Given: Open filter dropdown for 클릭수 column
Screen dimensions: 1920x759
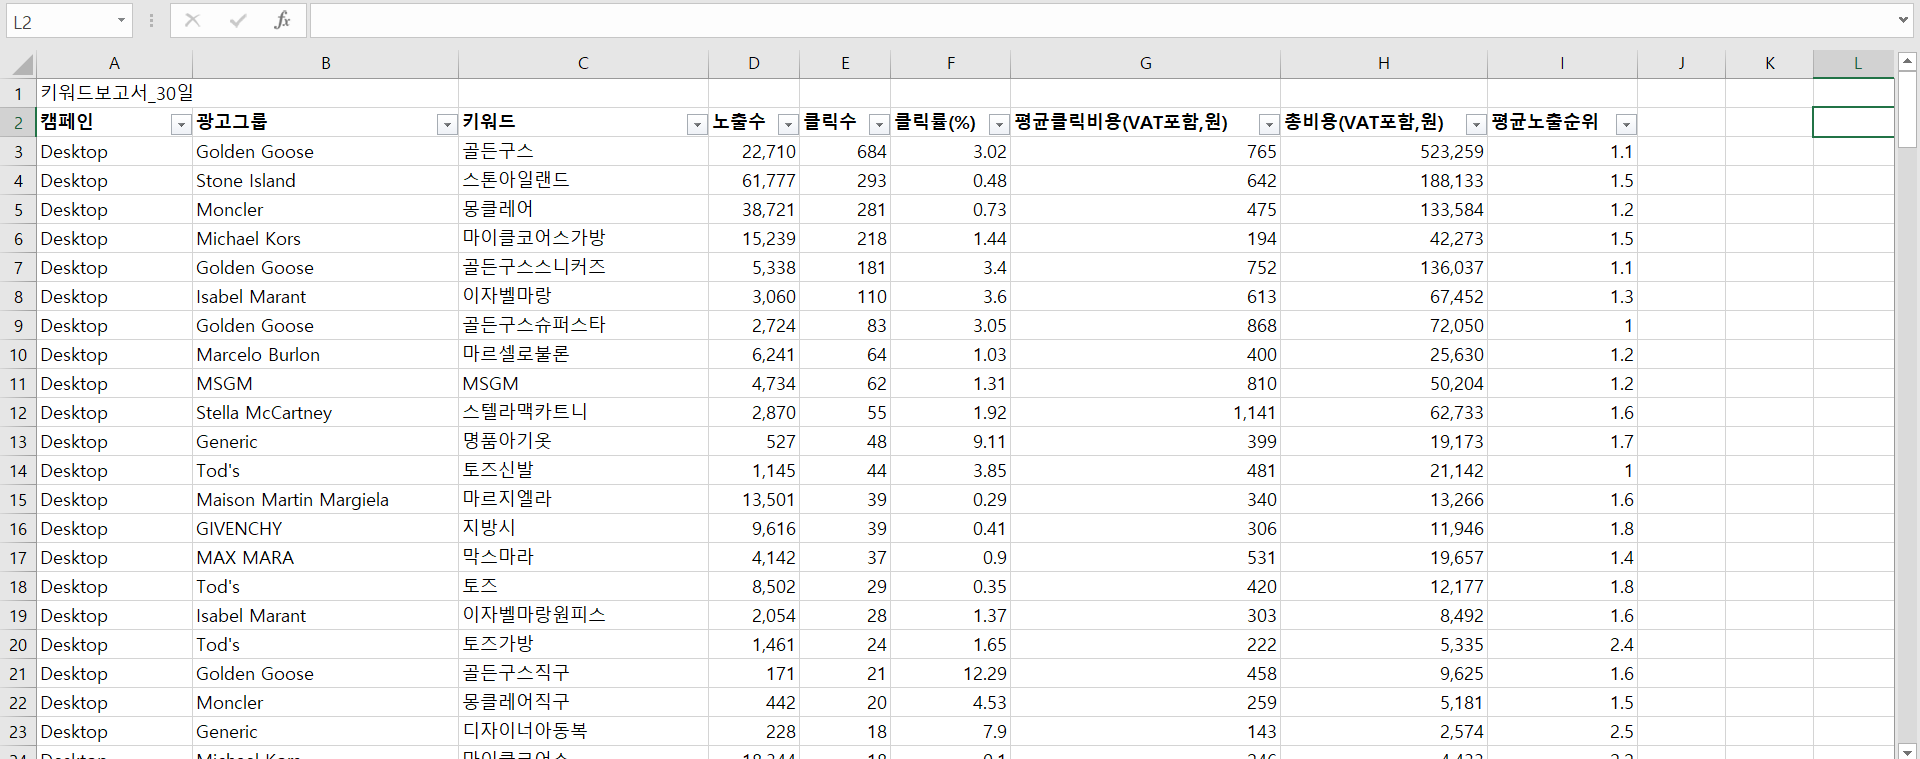Looking at the screenshot, I should click(879, 124).
